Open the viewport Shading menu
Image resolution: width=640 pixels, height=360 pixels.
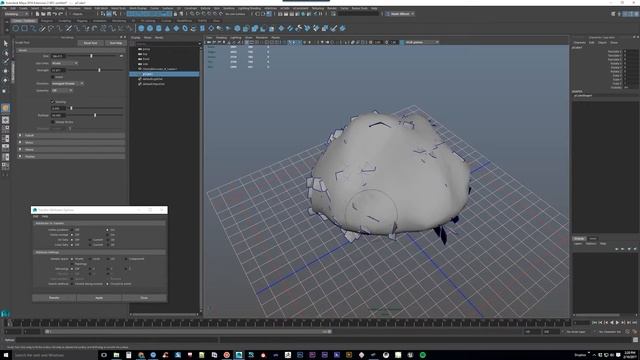tap(221, 38)
